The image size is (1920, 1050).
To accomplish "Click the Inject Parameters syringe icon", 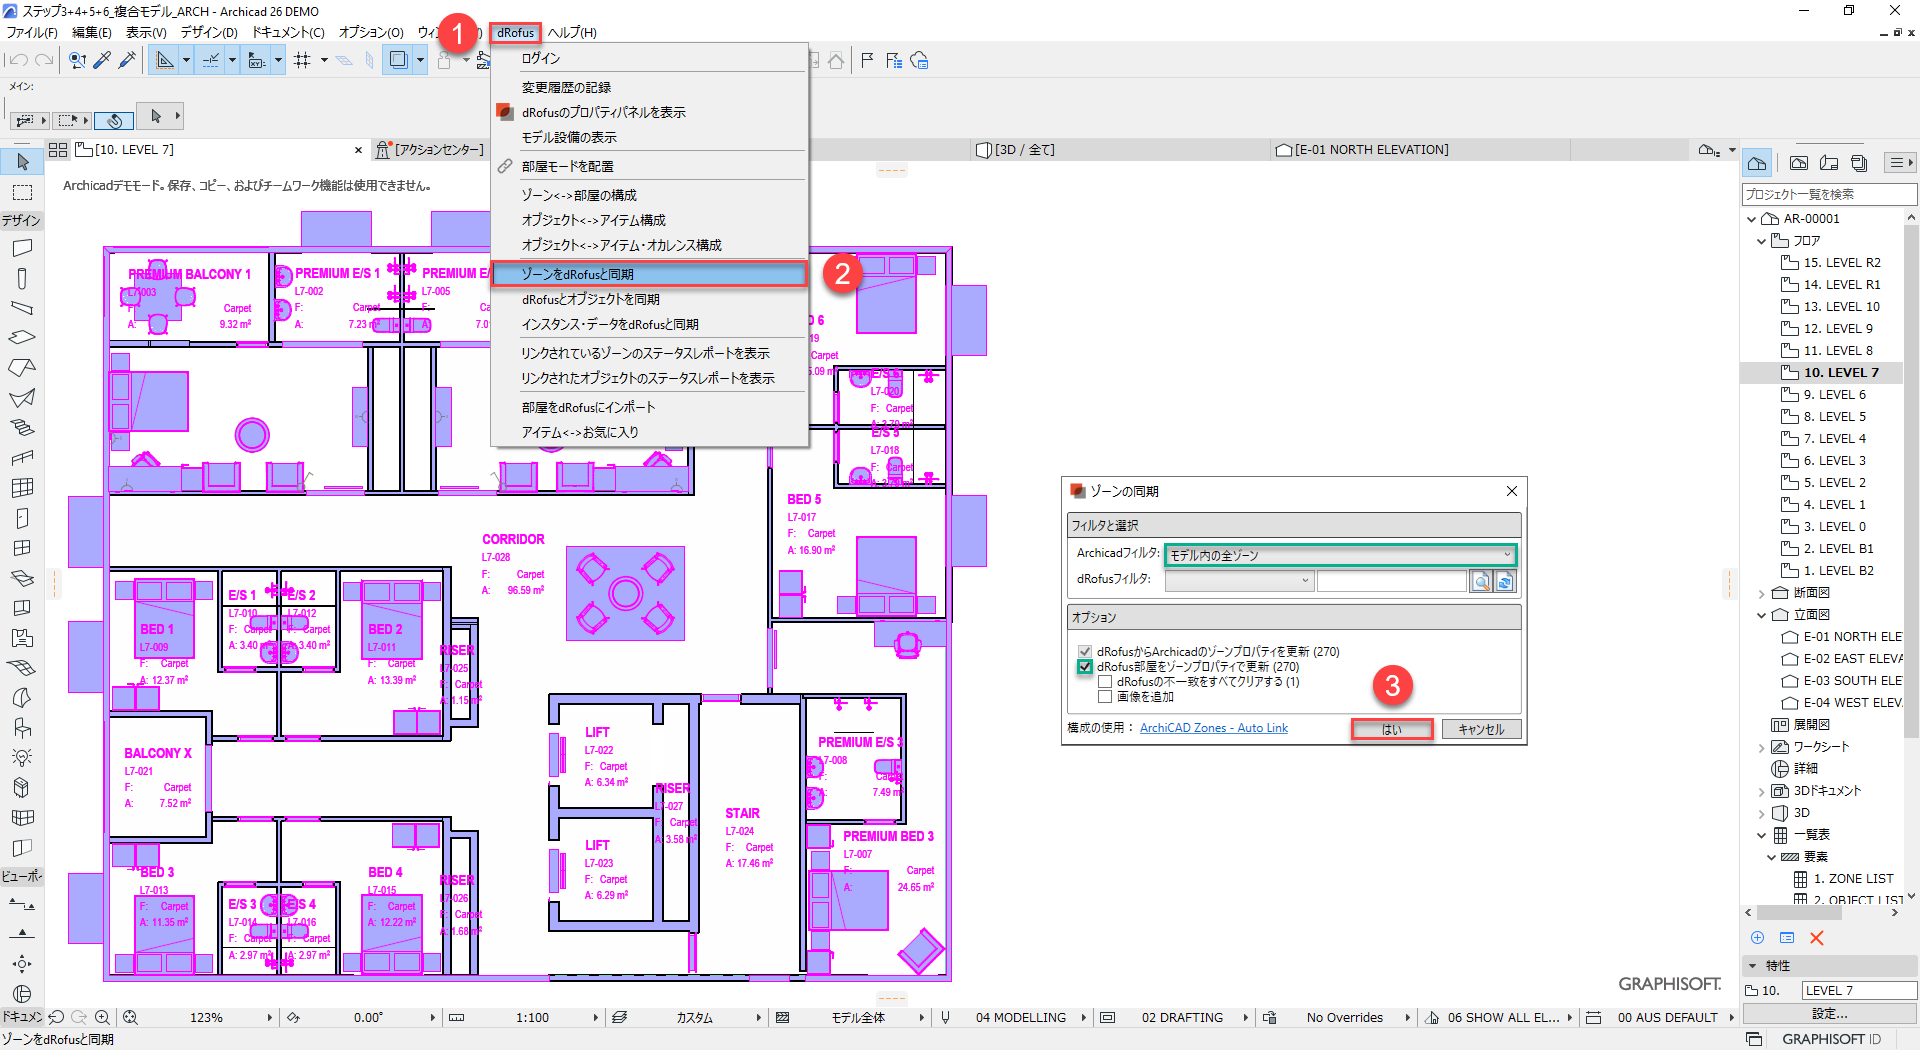I will pyautogui.click(x=127, y=61).
